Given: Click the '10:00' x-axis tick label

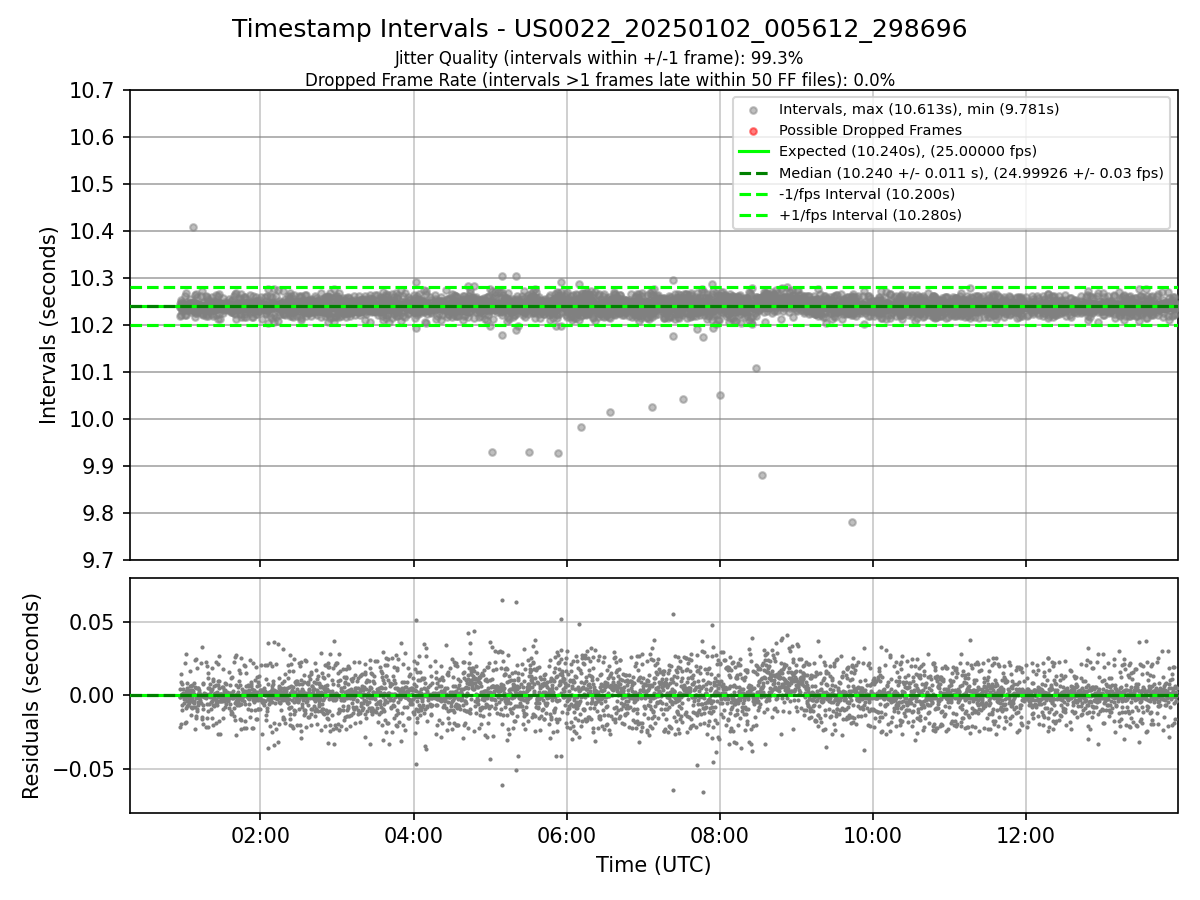Looking at the screenshot, I should pos(873,836).
